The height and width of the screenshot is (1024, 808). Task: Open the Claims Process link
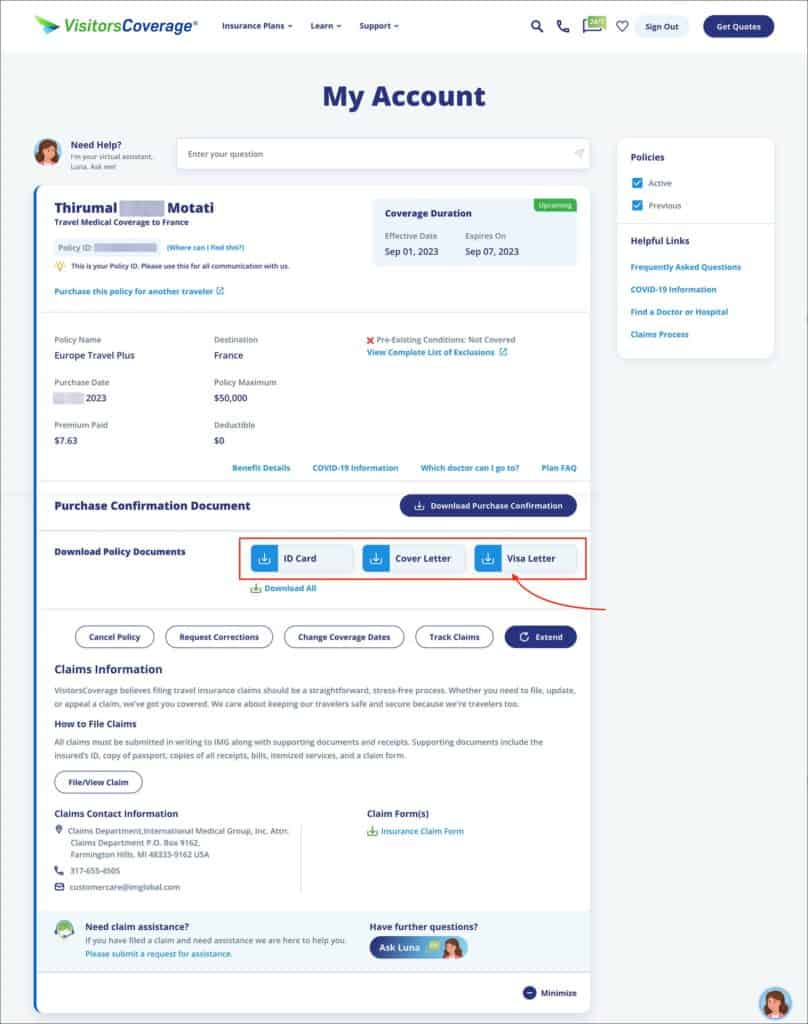point(659,334)
